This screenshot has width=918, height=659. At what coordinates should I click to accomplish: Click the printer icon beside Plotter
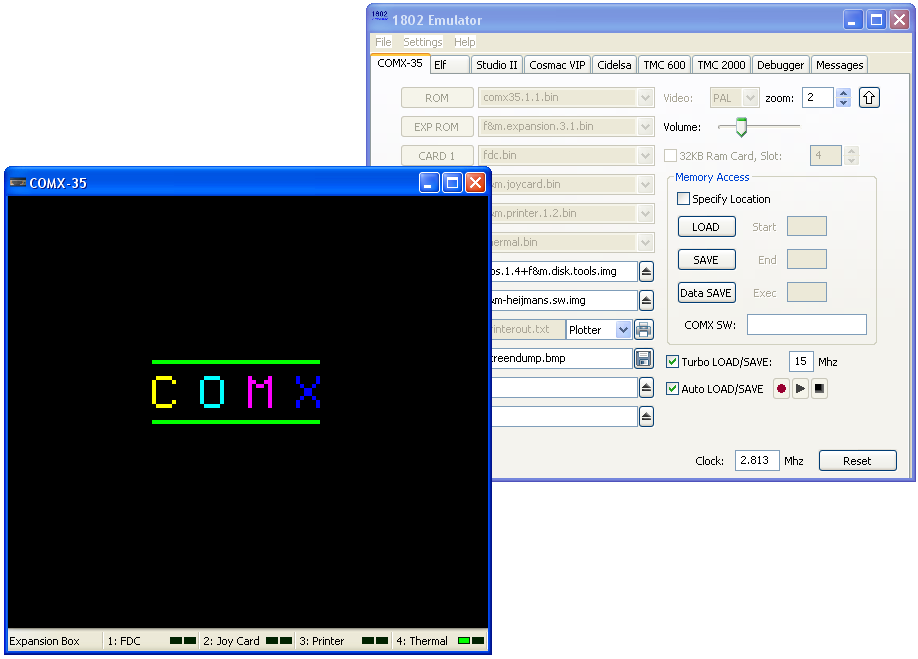(643, 330)
